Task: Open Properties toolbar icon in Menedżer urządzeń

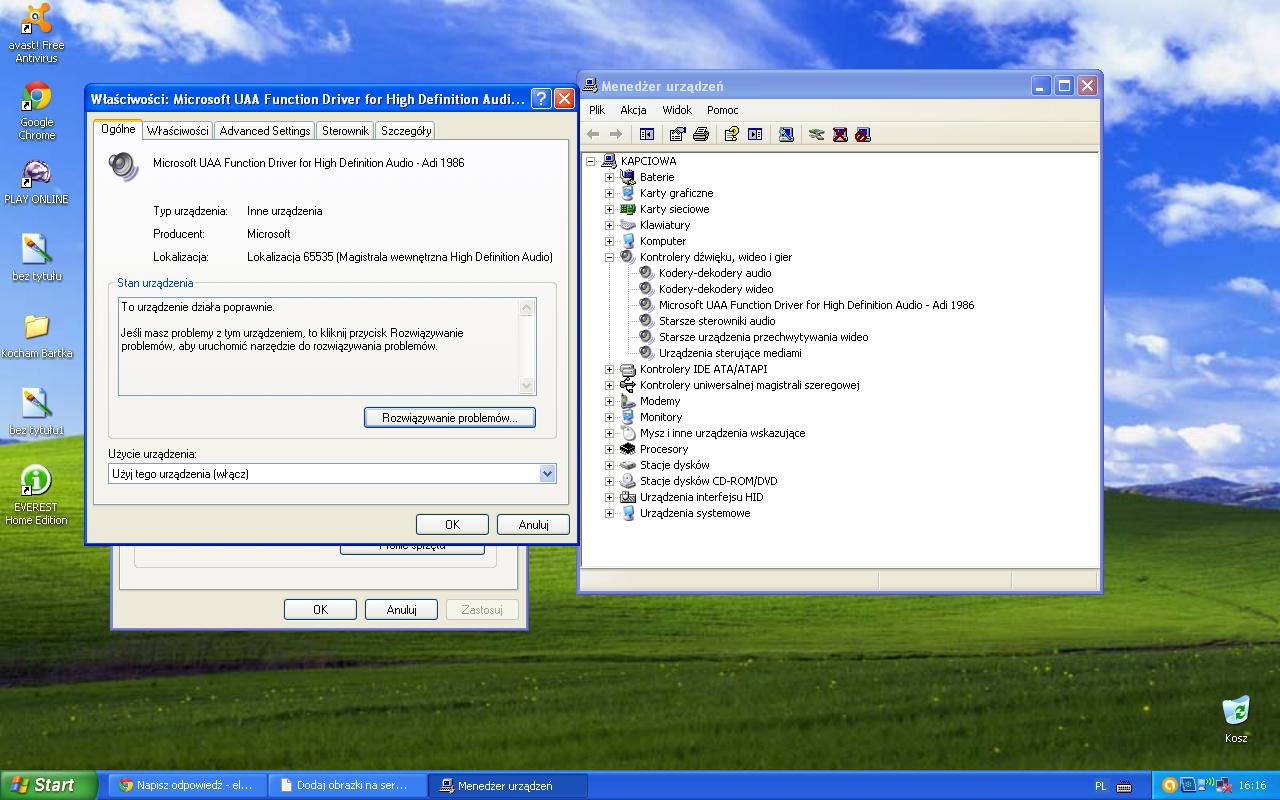Action: pos(677,134)
